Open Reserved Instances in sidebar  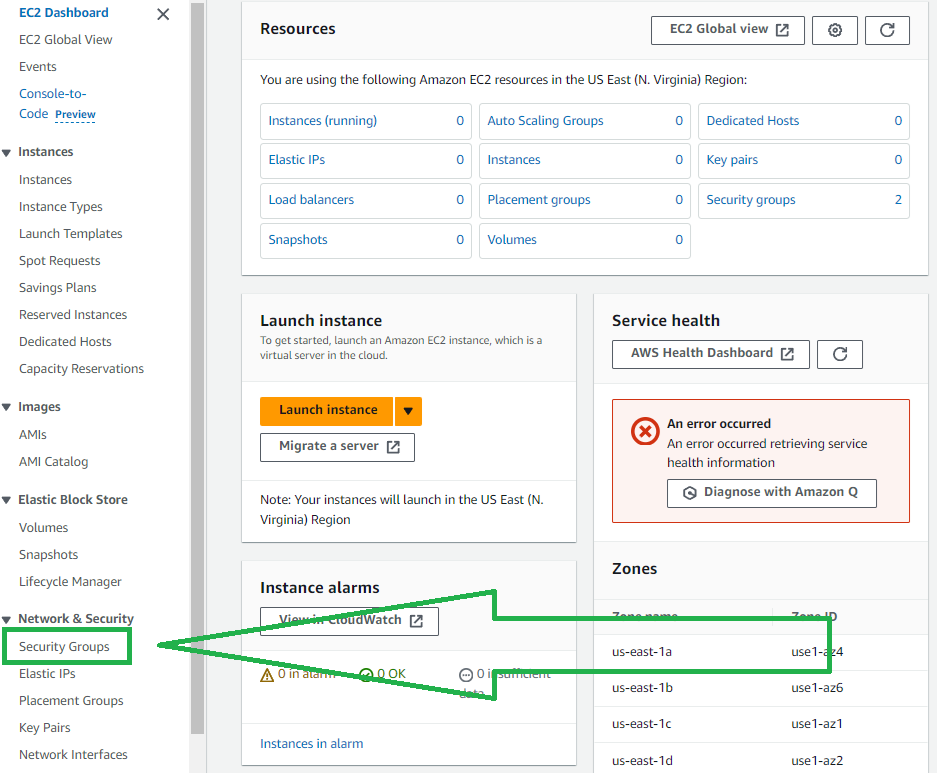point(73,314)
